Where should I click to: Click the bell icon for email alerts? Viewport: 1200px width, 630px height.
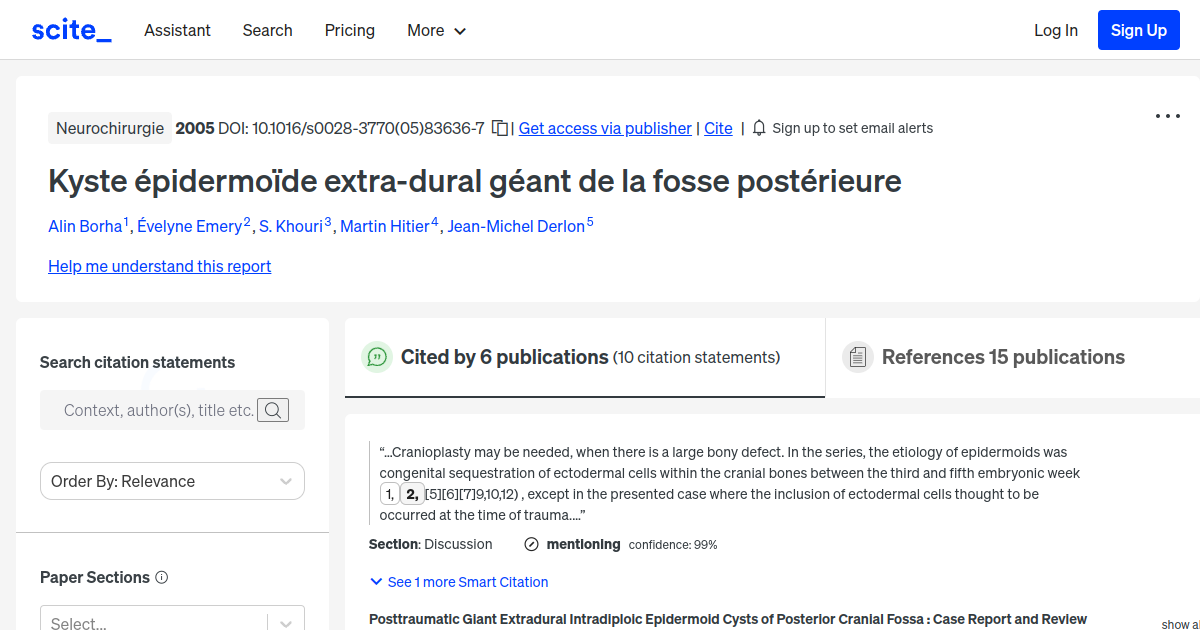tap(760, 128)
